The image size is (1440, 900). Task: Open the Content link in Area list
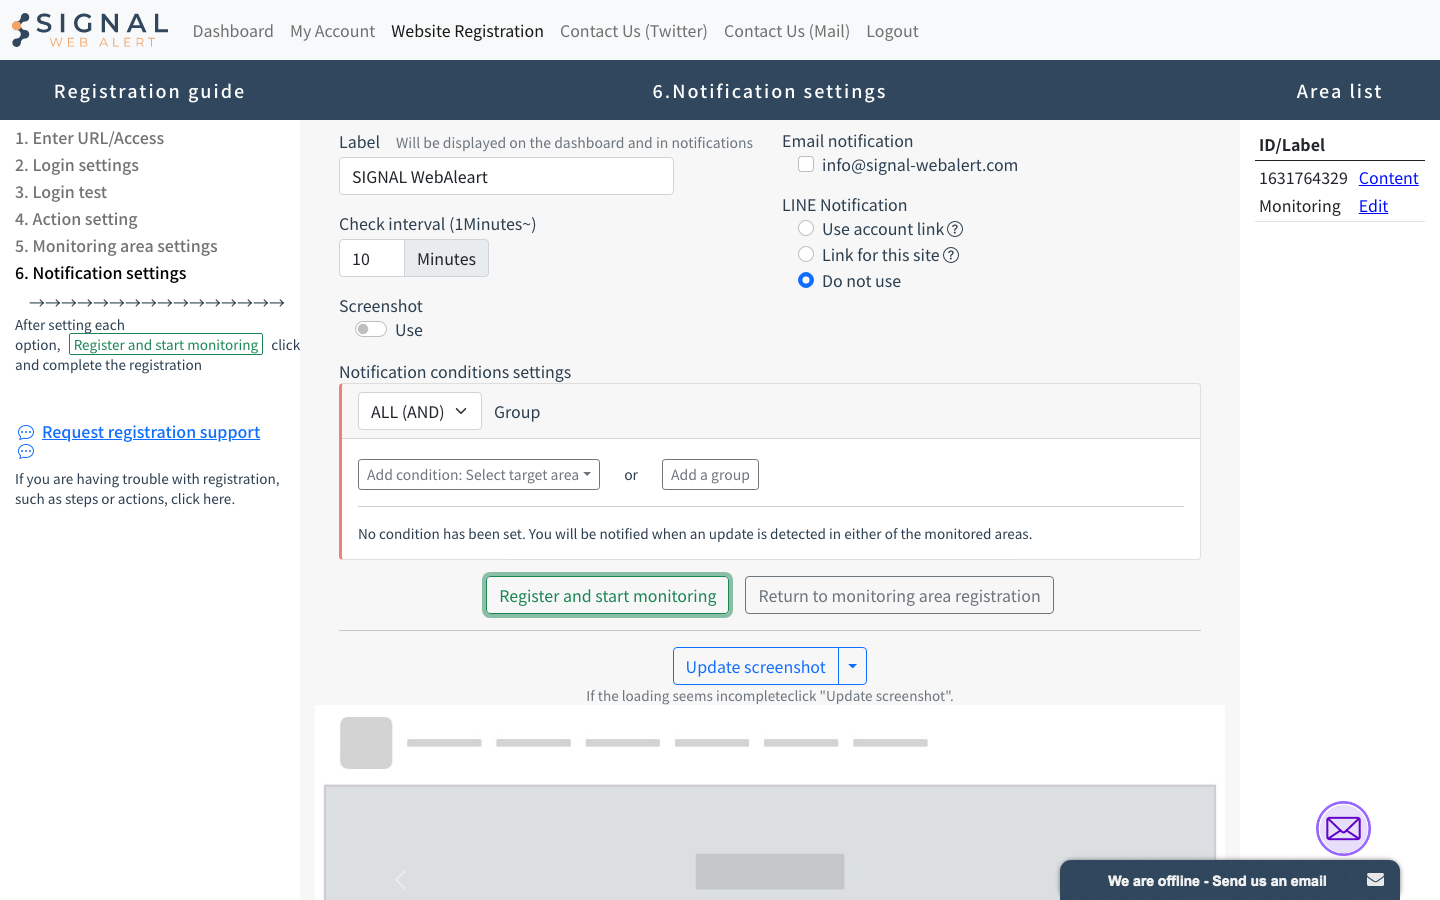[x=1388, y=178]
